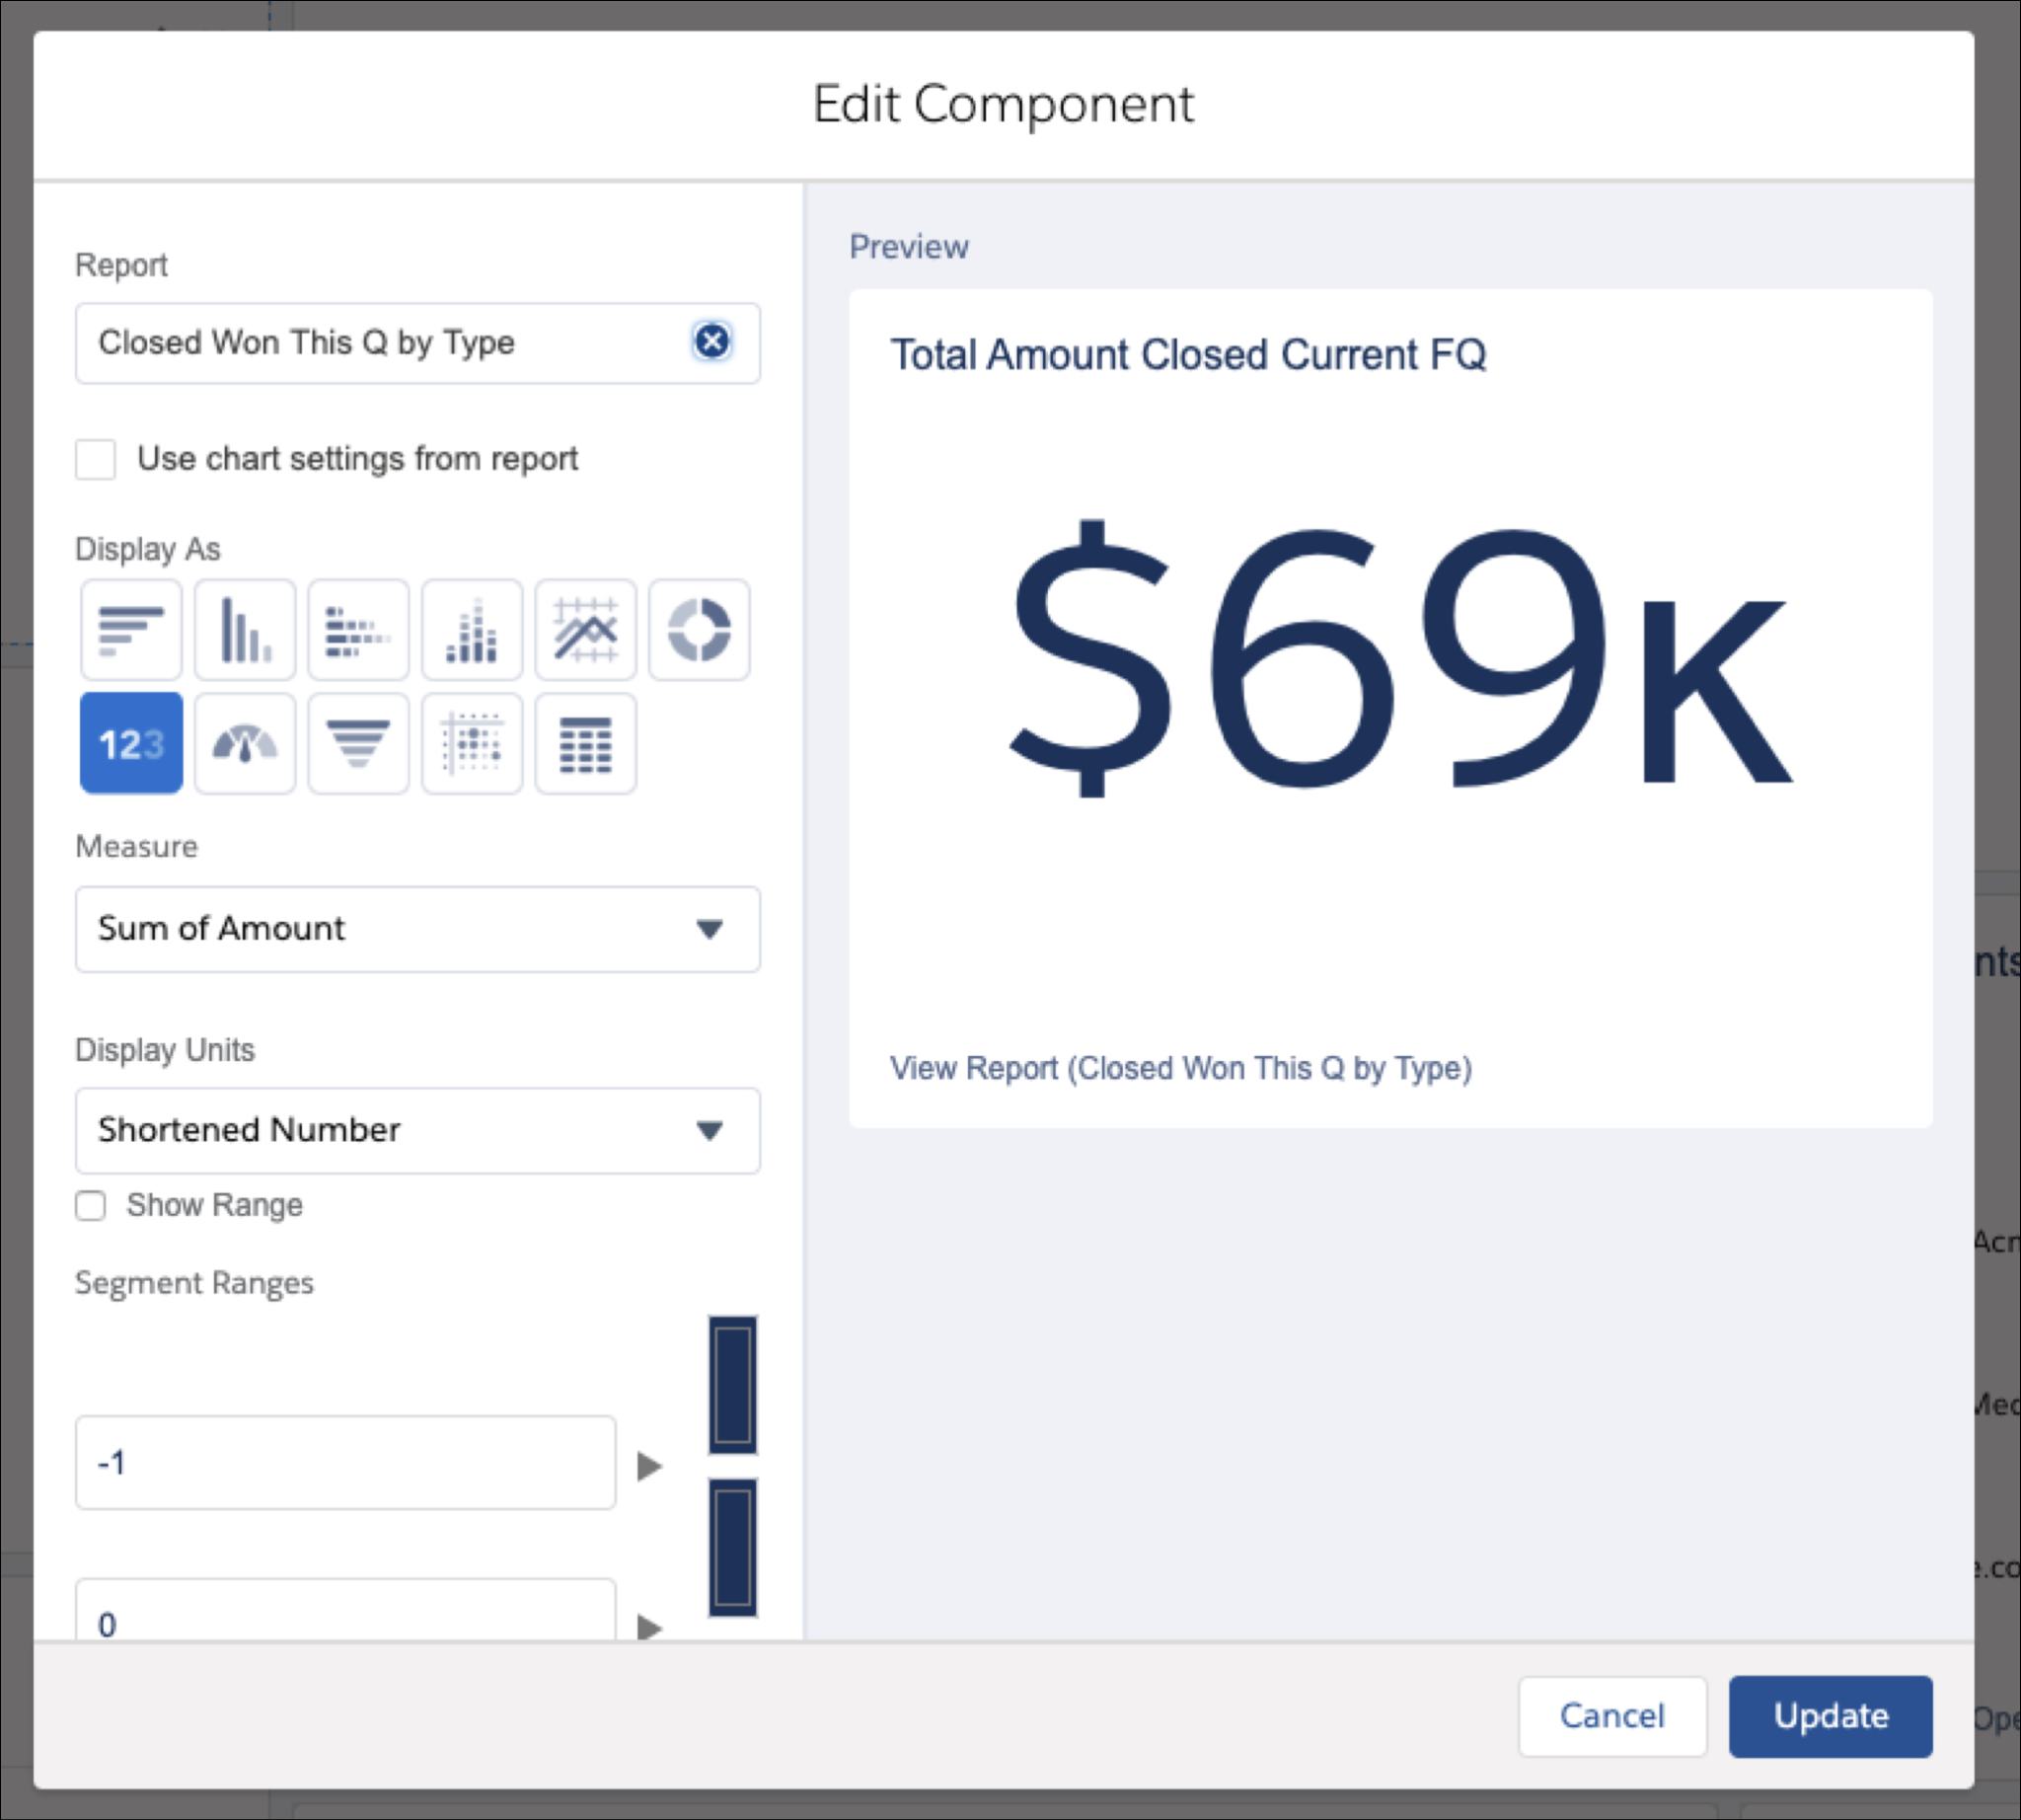Select the gauge/speedometer display icon
The image size is (2021, 1820).
click(x=246, y=741)
